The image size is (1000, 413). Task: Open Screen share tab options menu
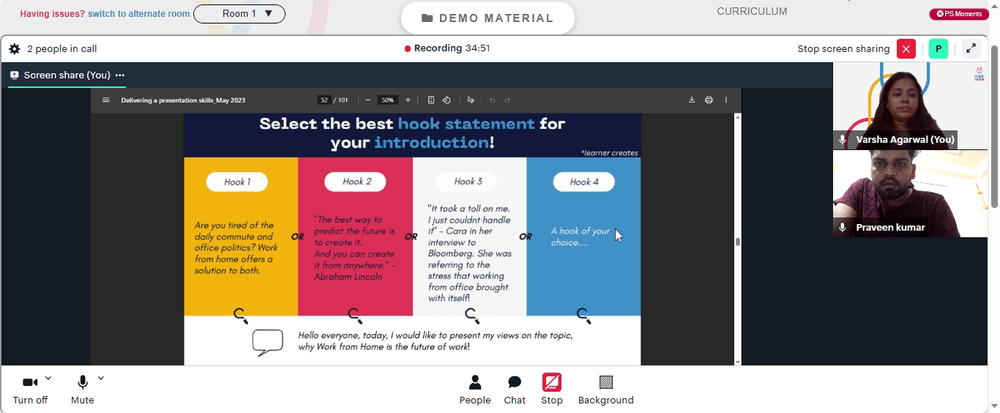[120, 75]
